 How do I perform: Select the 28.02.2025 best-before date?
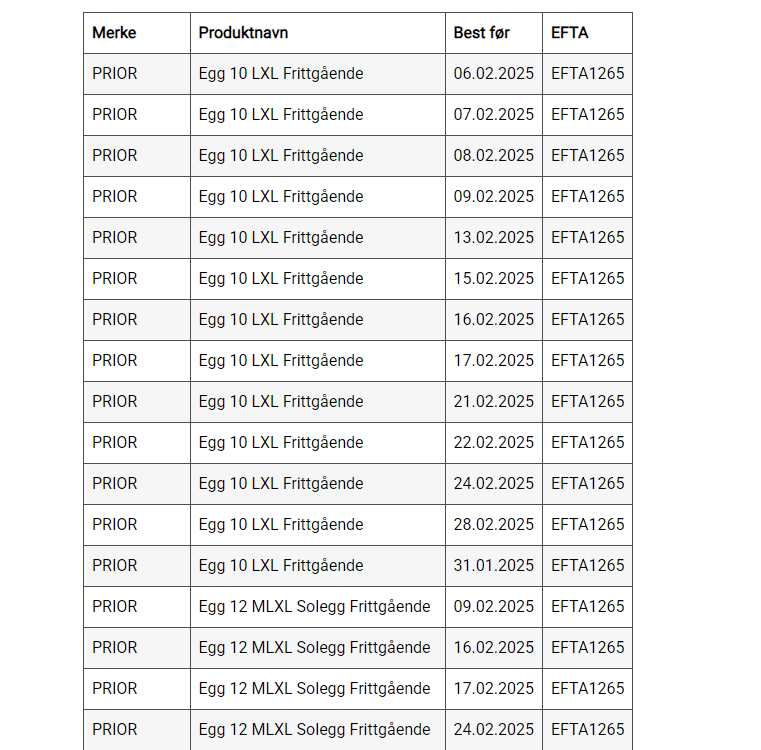[494, 525]
